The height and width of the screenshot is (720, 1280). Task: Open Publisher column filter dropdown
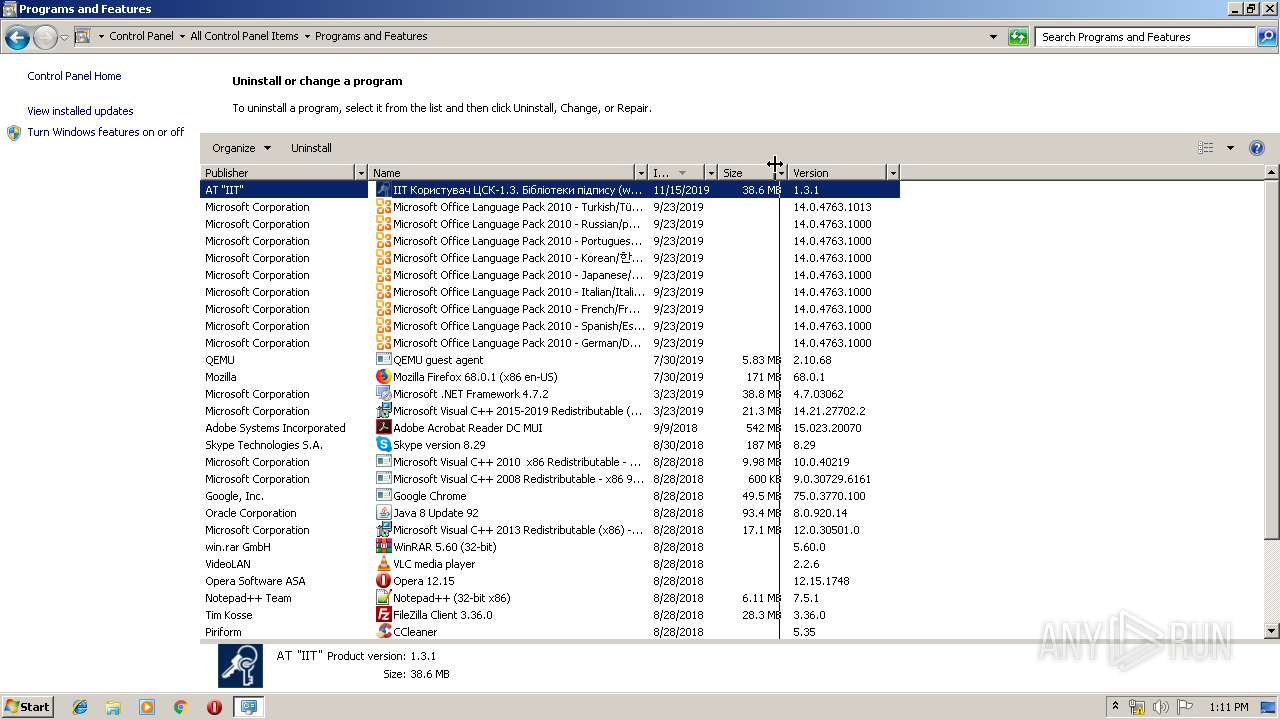[x=361, y=173]
